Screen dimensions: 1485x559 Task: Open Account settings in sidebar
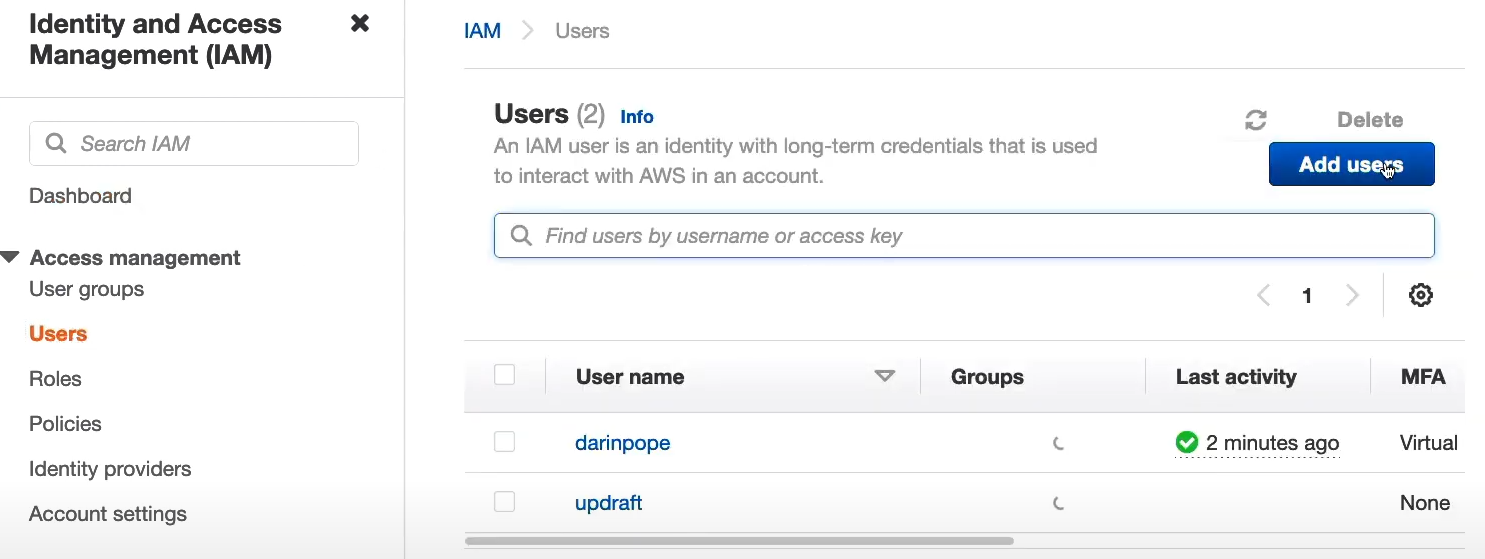click(108, 514)
